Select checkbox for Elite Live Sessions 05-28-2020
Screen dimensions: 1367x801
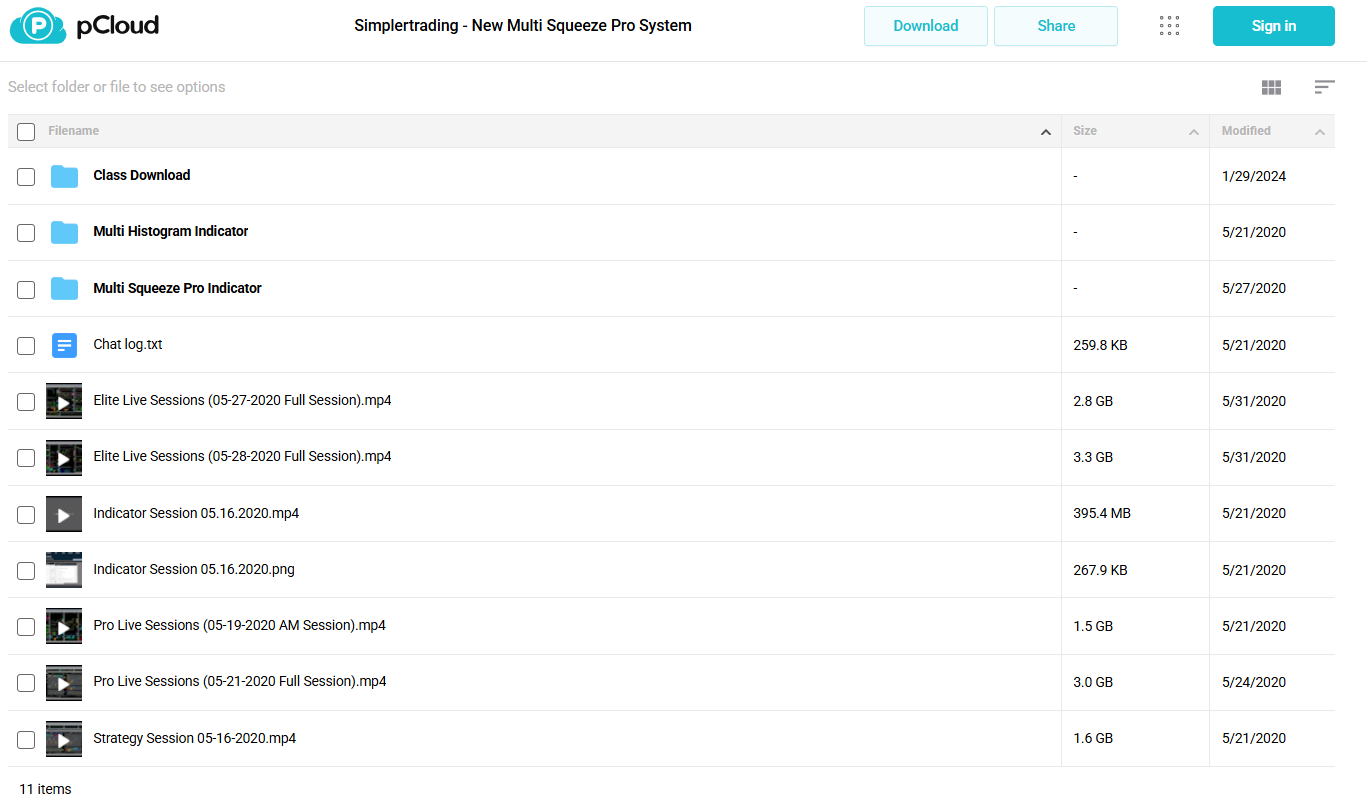[26, 458]
